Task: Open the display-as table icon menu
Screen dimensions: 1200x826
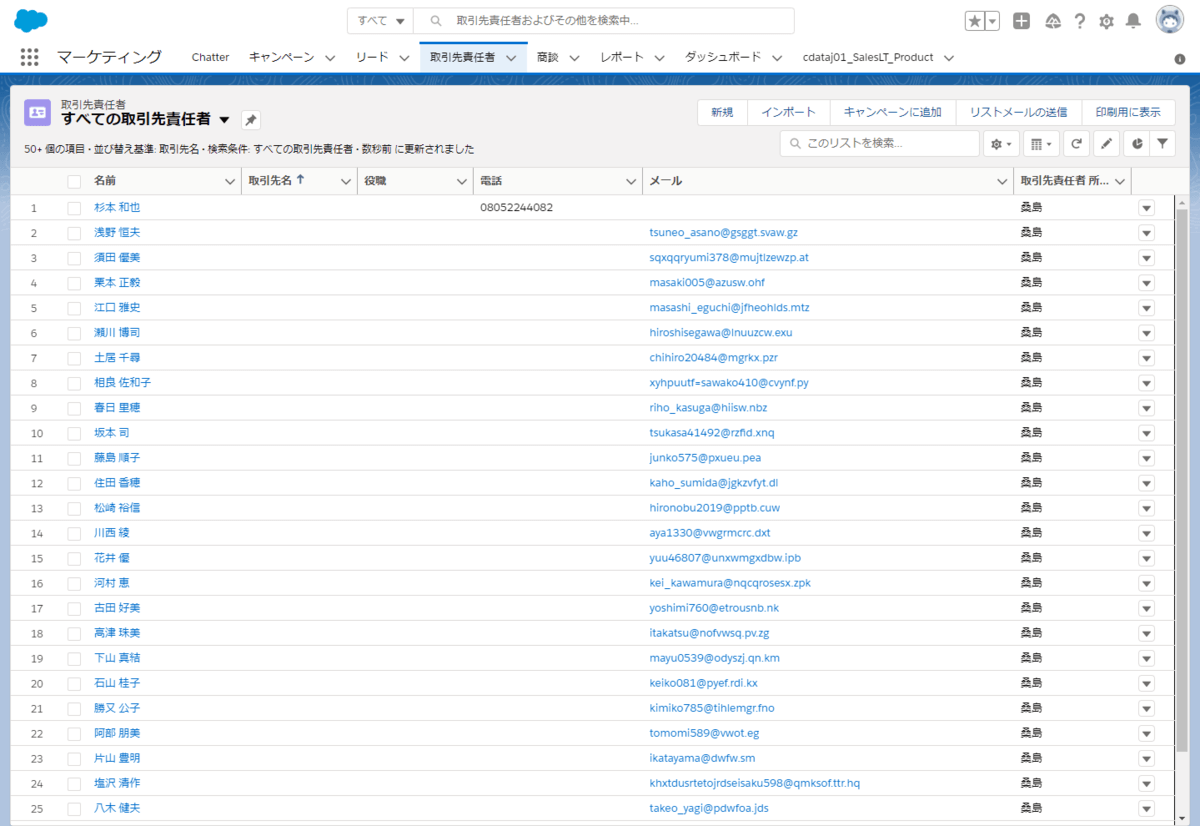Action: [x=1041, y=144]
